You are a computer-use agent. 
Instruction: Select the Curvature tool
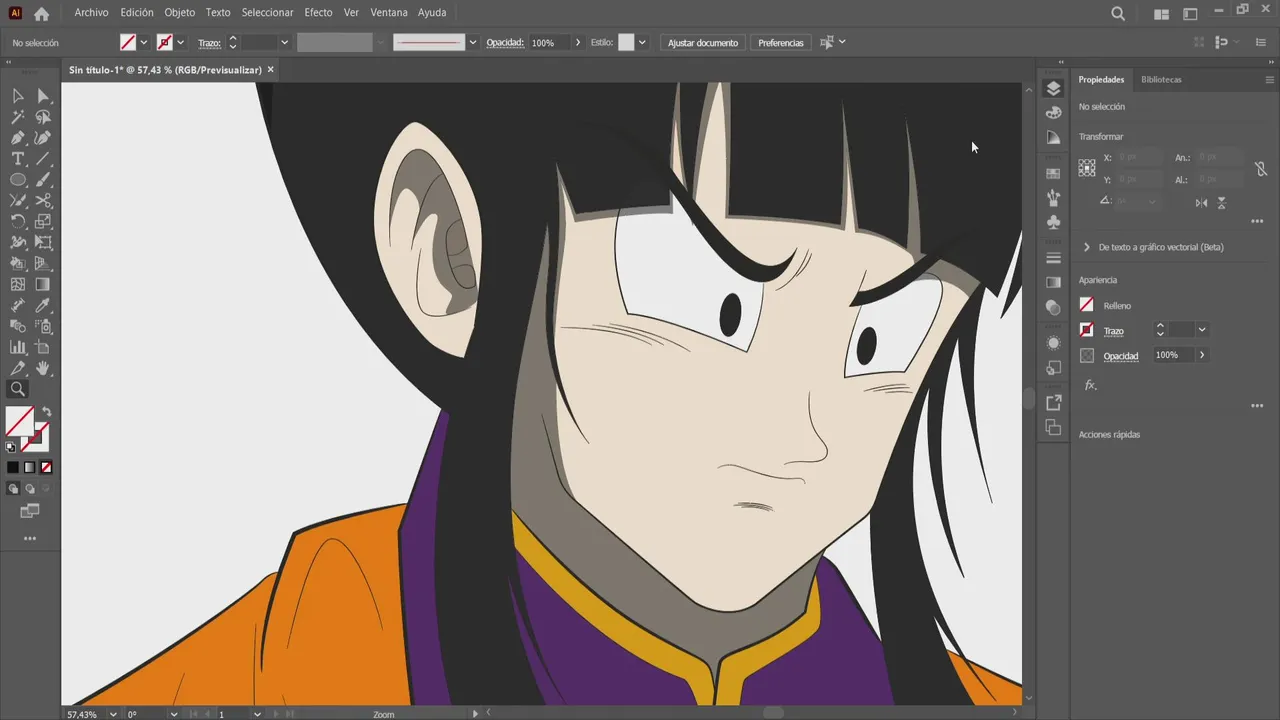pos(43,138)
